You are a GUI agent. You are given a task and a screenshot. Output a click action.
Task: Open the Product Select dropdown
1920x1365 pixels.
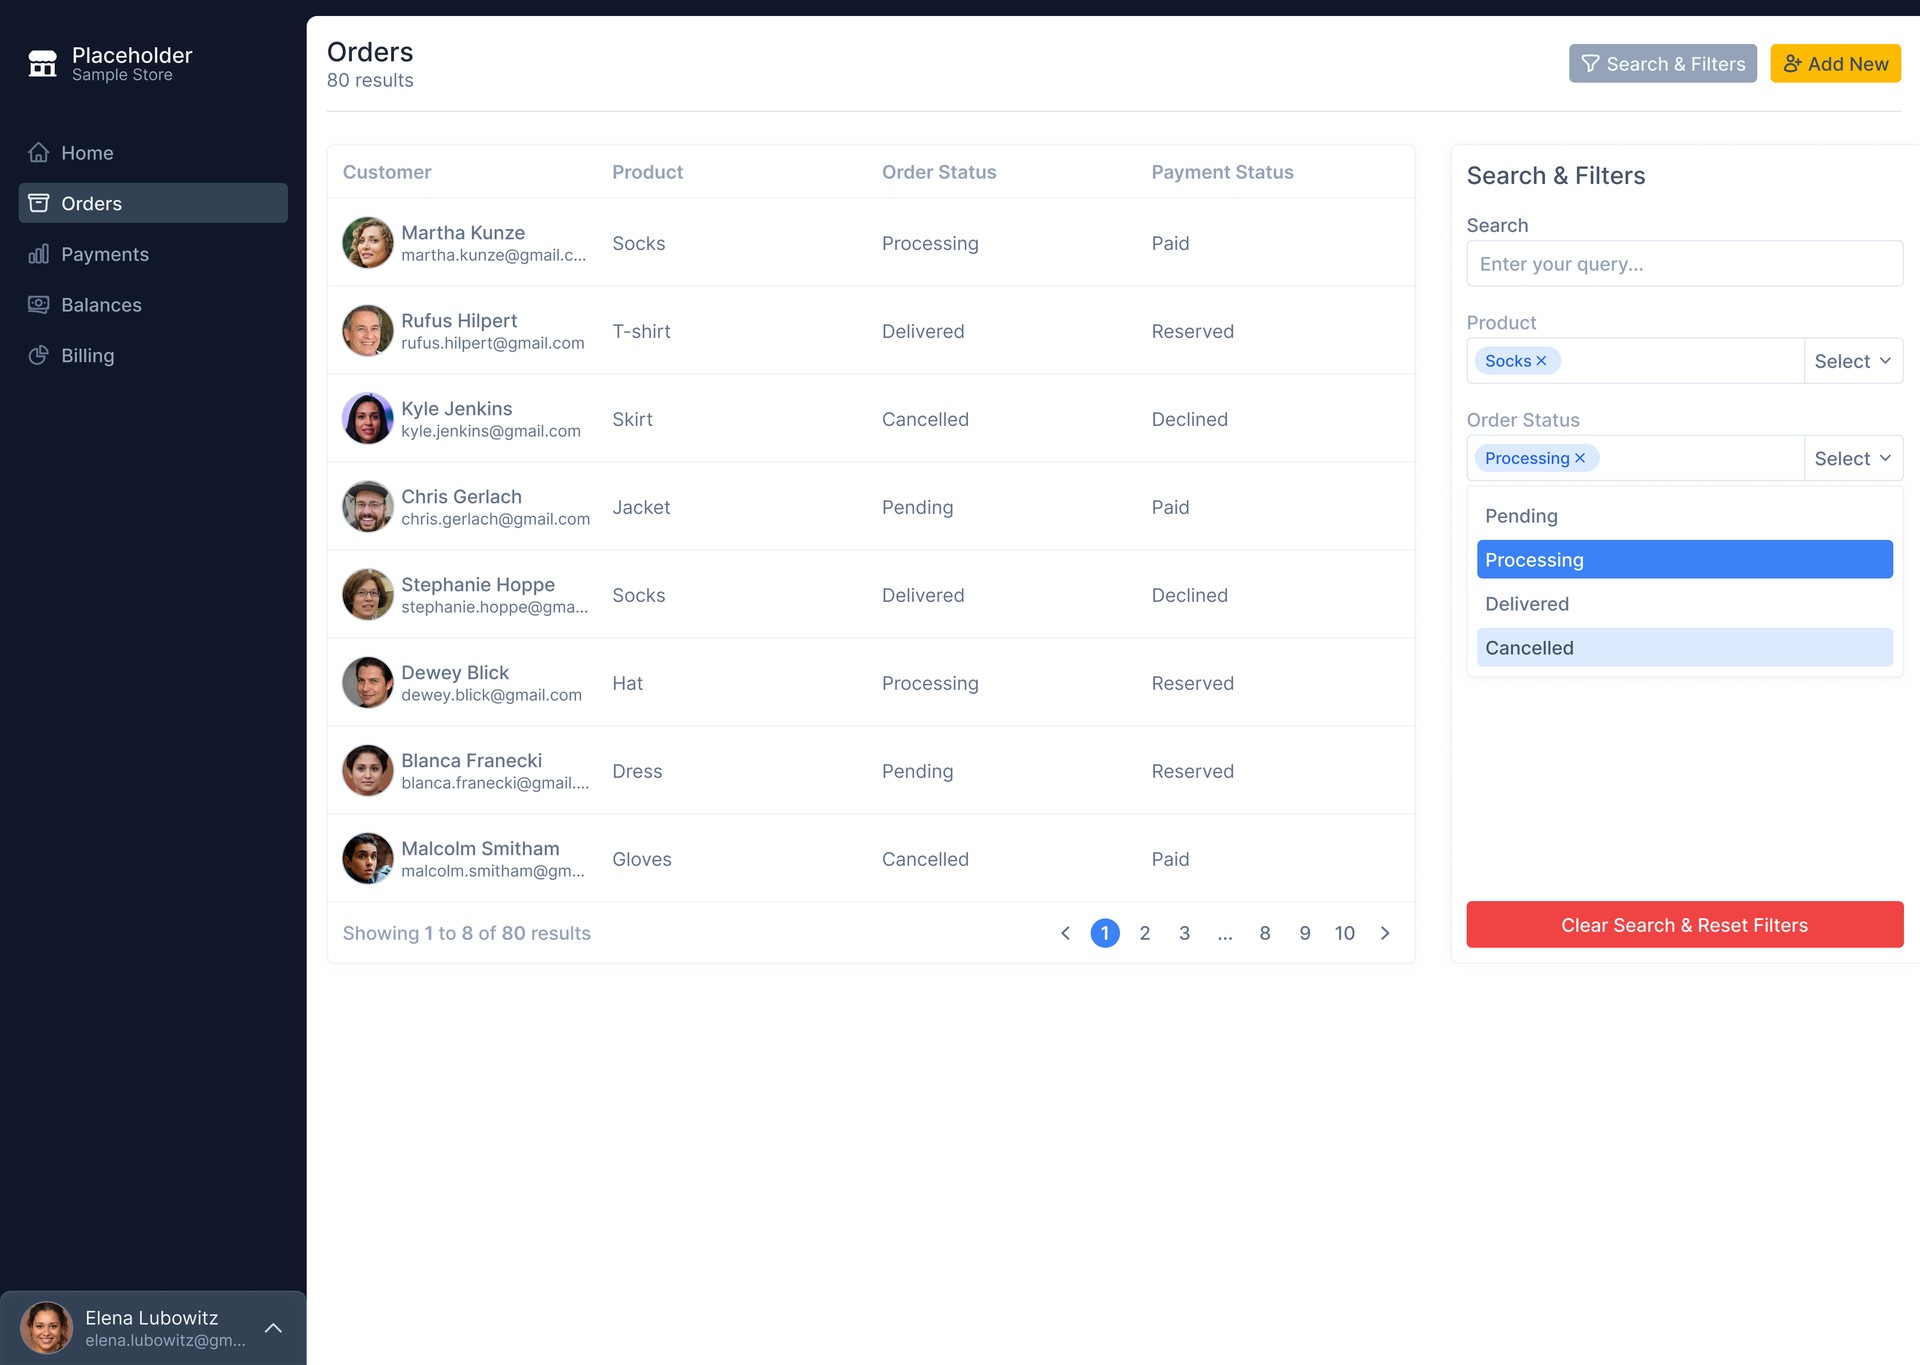(x=1853, y=361)
